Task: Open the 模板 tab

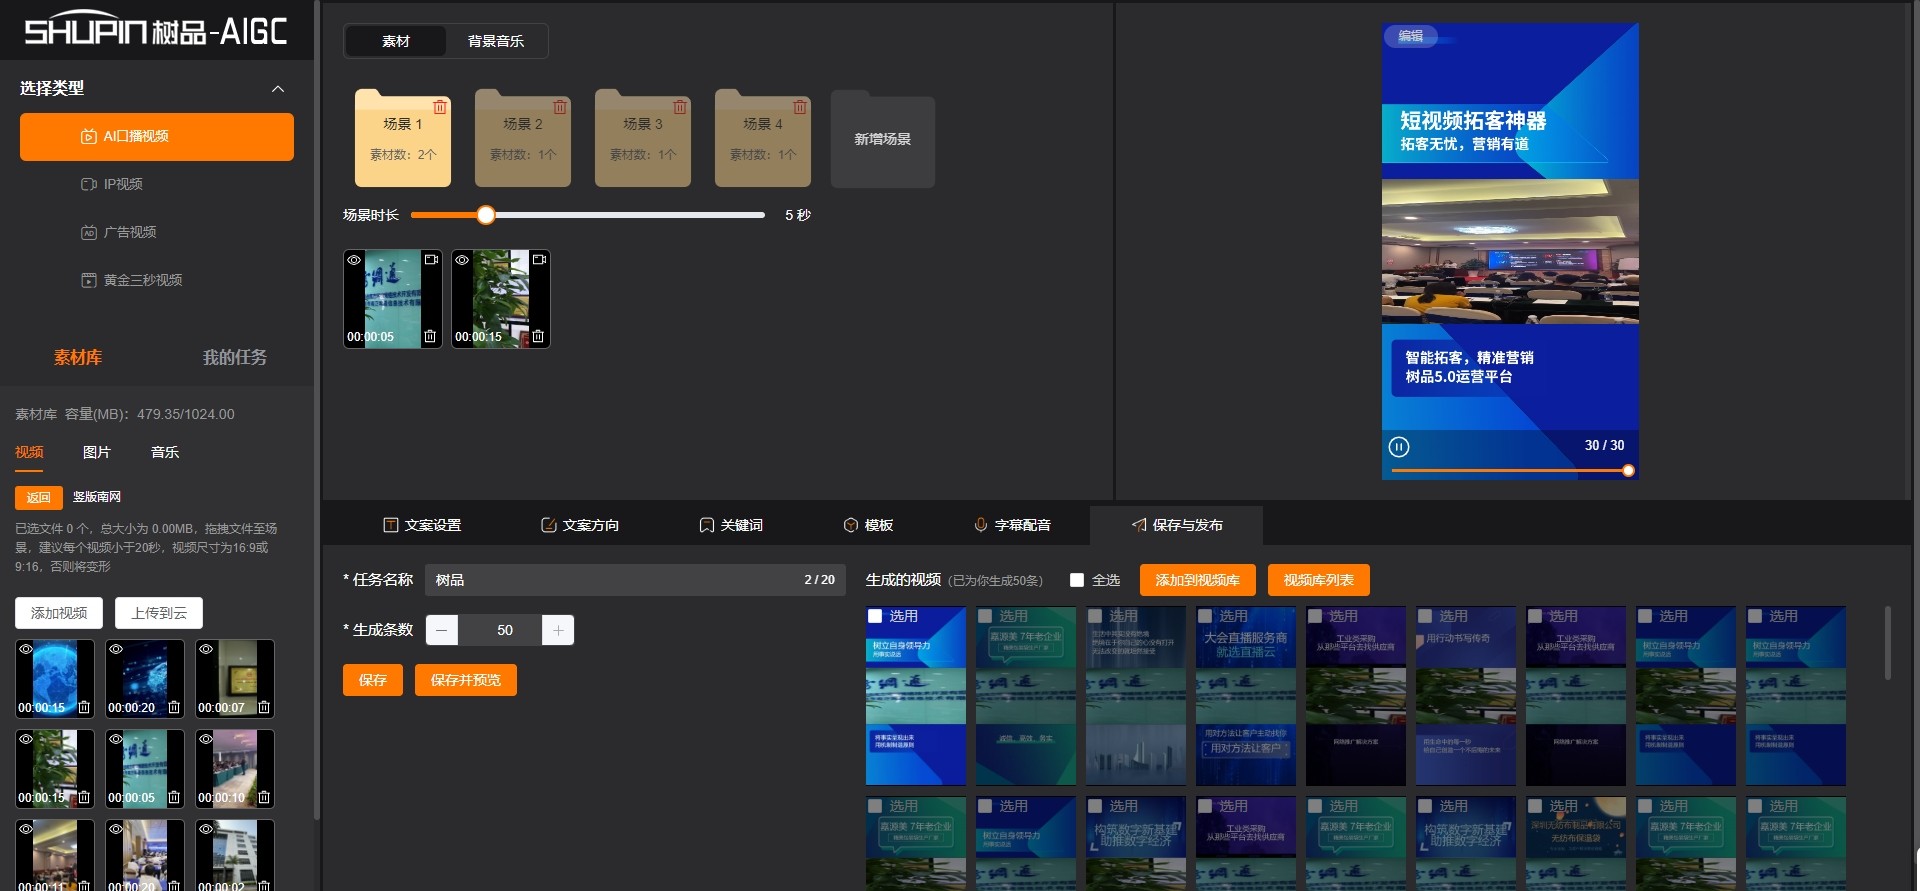Action: 868,525
